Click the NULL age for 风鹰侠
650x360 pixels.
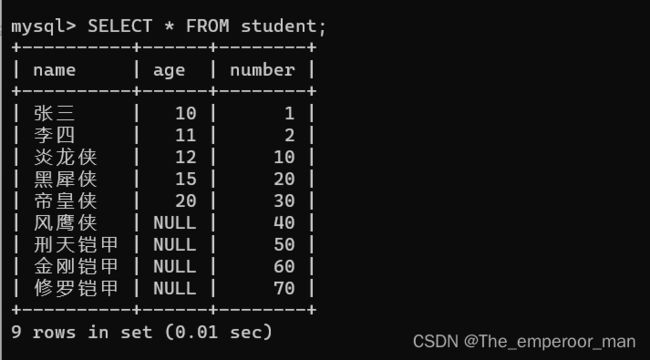point(175,223)
